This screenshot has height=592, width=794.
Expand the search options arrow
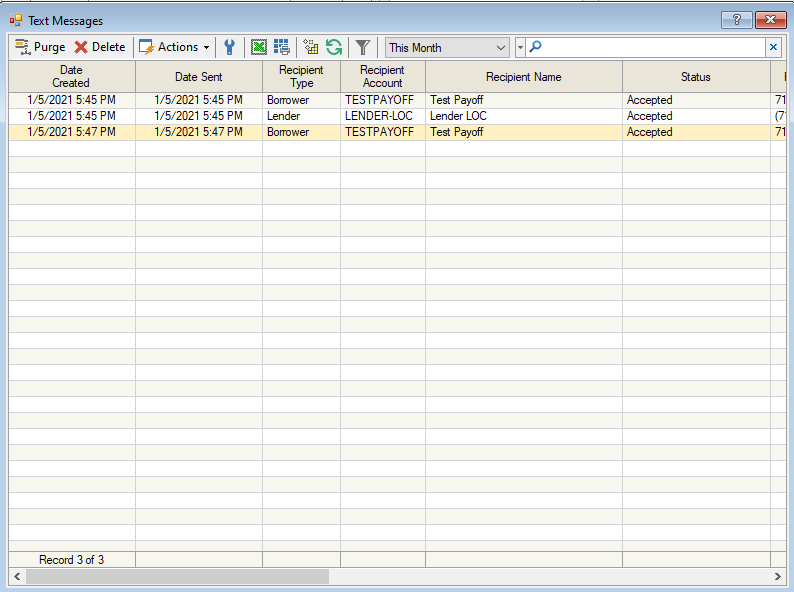coord(520,48)
